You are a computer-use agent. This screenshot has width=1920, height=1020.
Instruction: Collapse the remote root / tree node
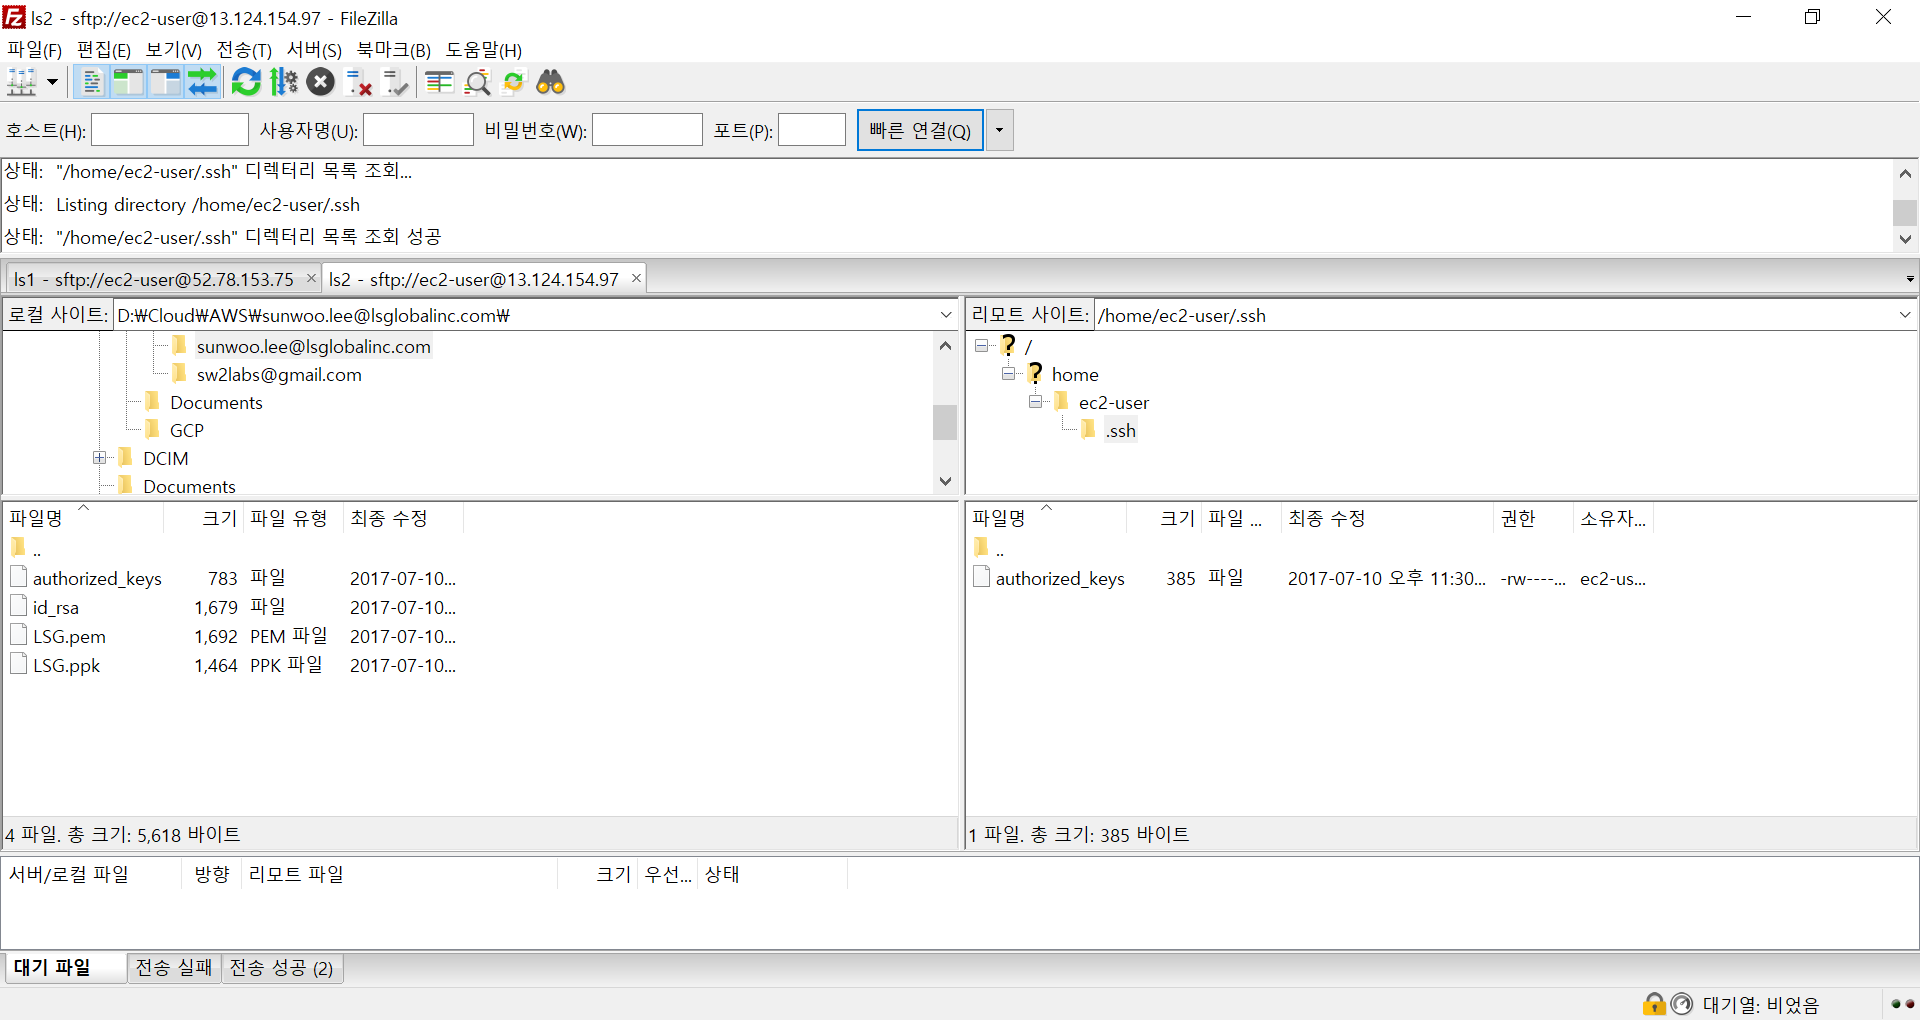pos(982,345)
